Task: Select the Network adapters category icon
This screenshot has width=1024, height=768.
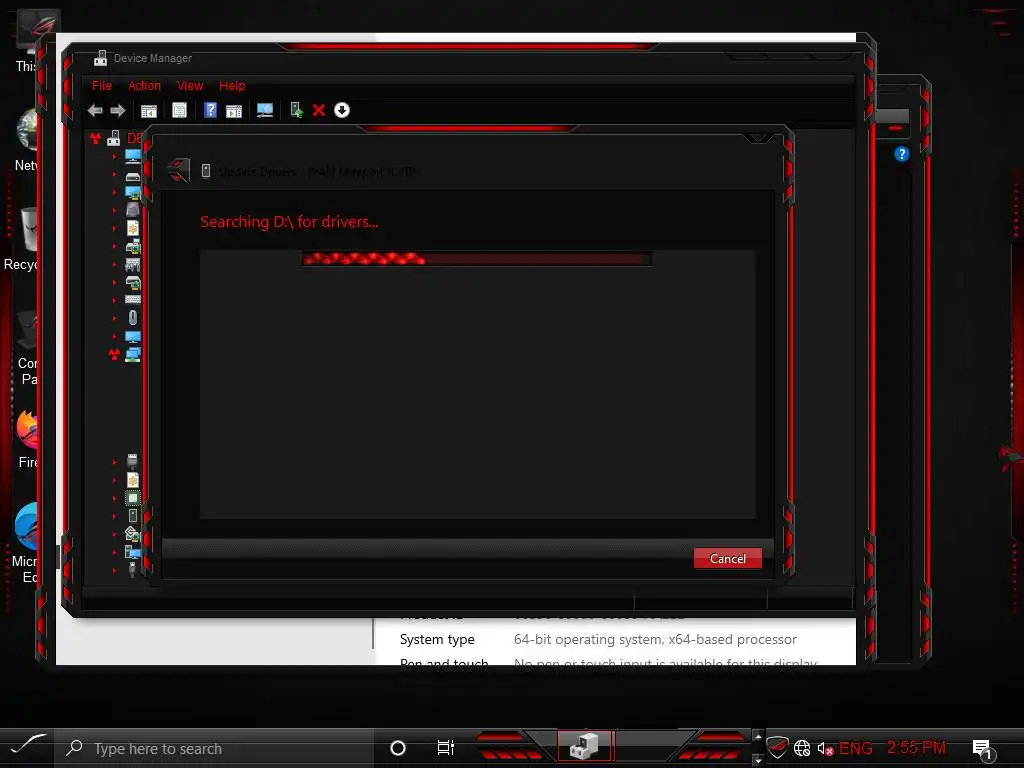Action: 133,355
